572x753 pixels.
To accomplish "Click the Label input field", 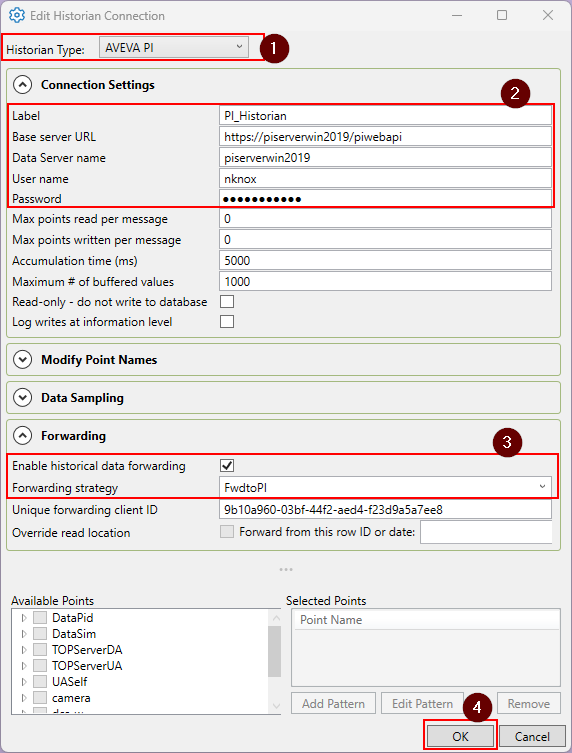I will pos(385,116).
